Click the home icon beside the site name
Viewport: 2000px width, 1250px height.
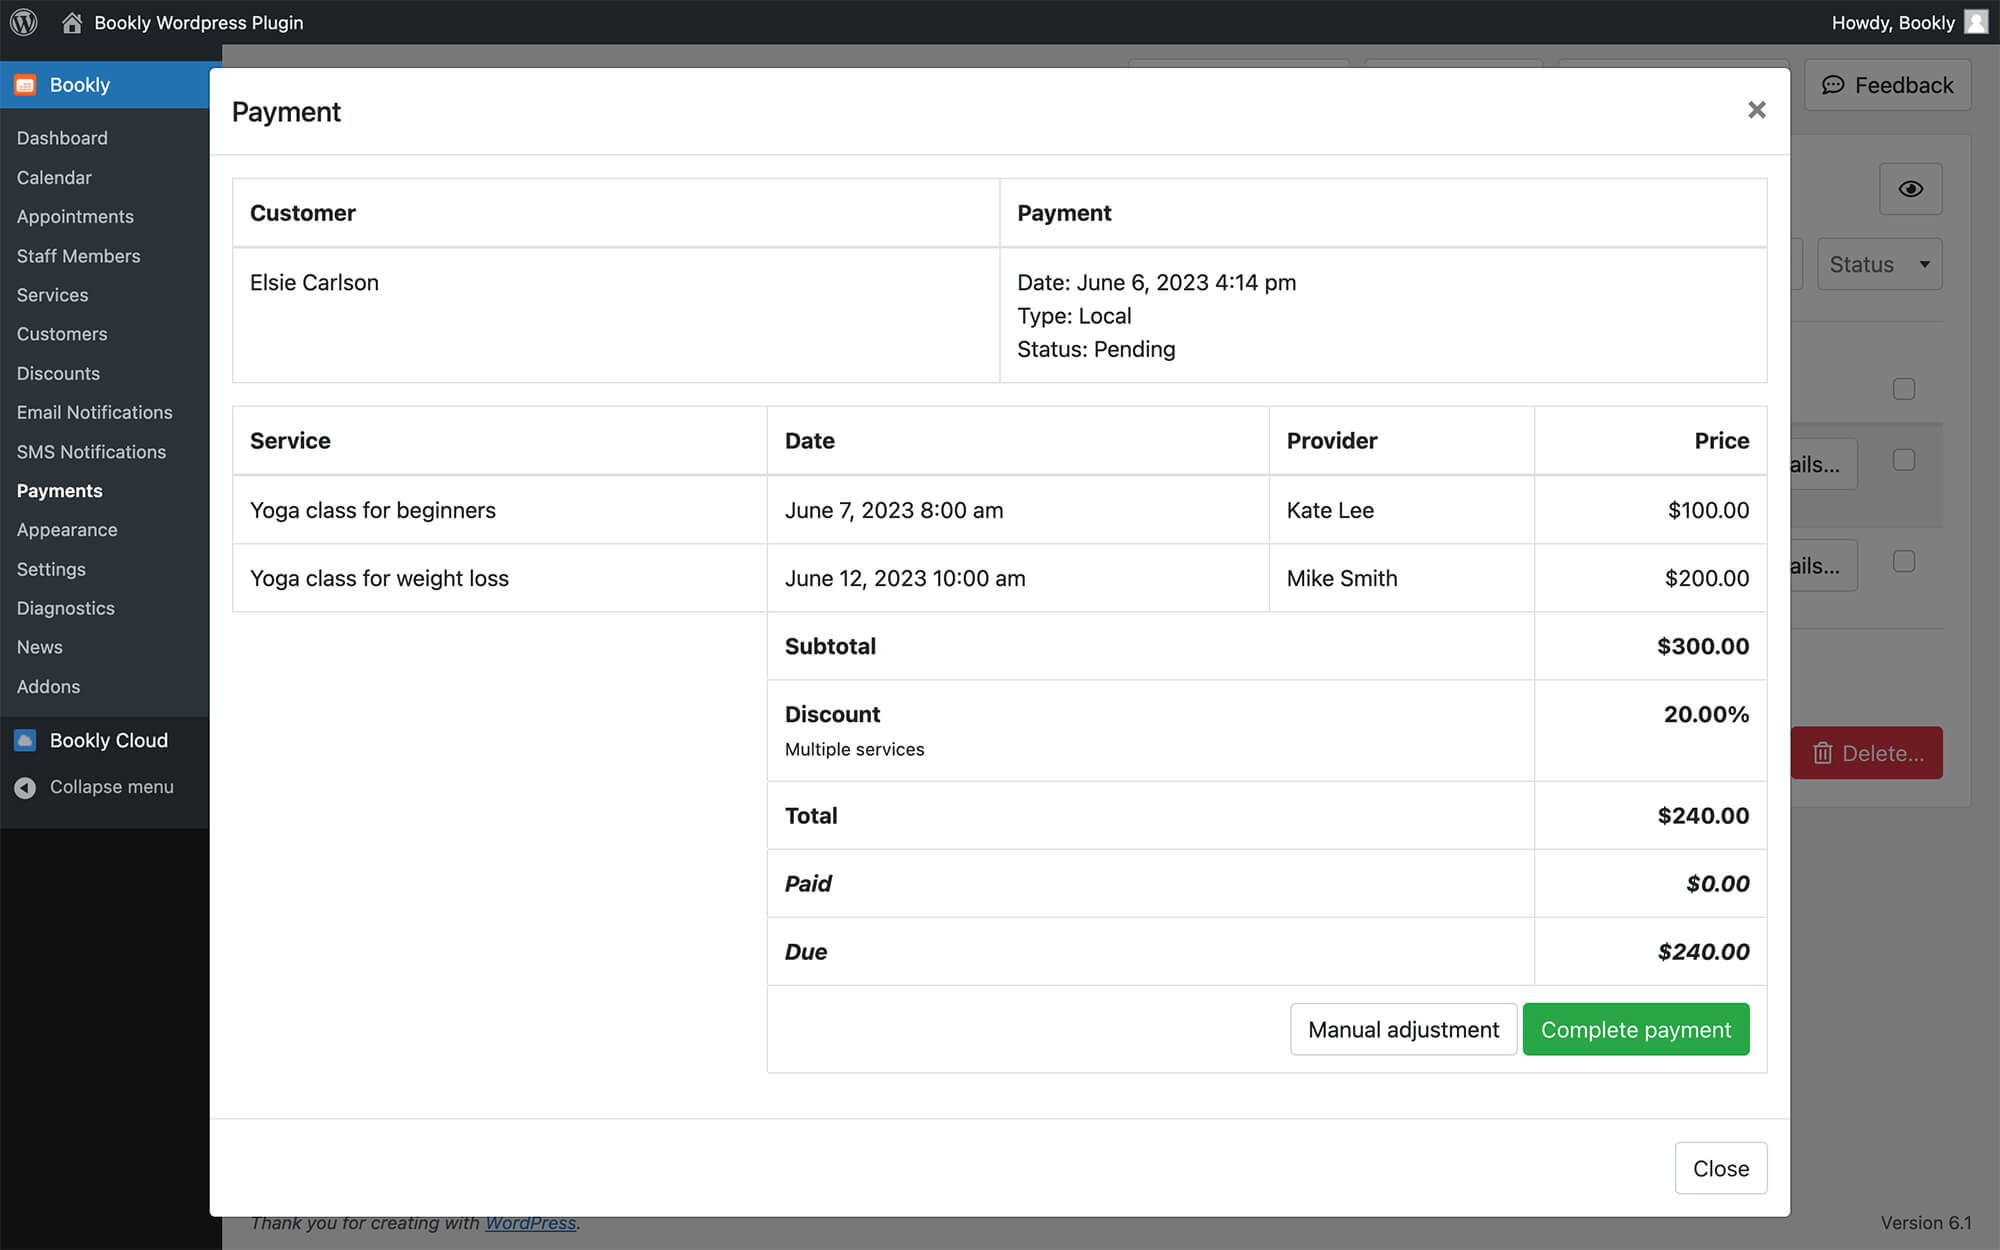point(72,22)
